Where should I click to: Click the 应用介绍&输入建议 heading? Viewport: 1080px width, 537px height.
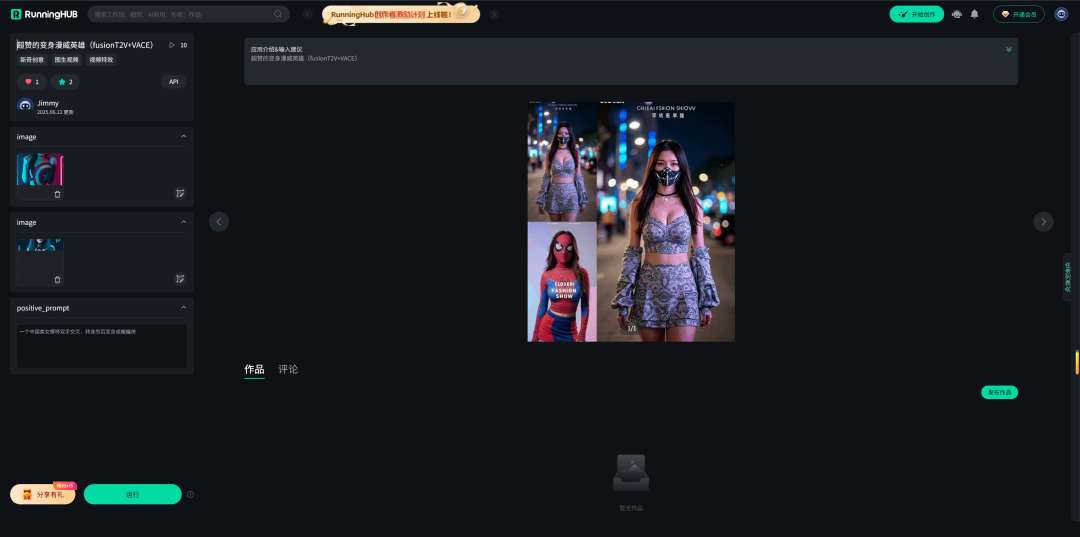pyautogui.click(x=276, y=50)
